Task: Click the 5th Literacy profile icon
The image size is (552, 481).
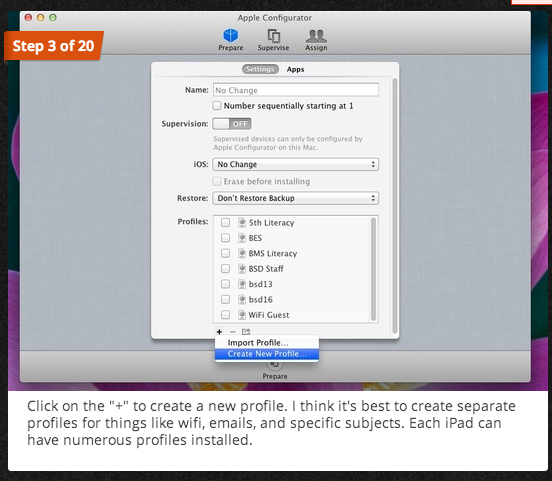Action: 242,223
